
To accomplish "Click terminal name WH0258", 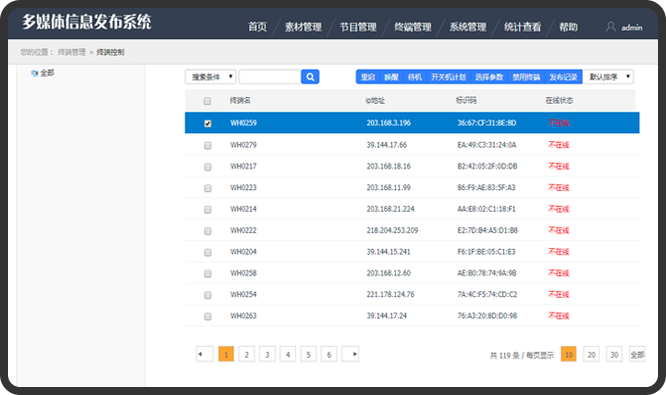I will pos(243,273).
